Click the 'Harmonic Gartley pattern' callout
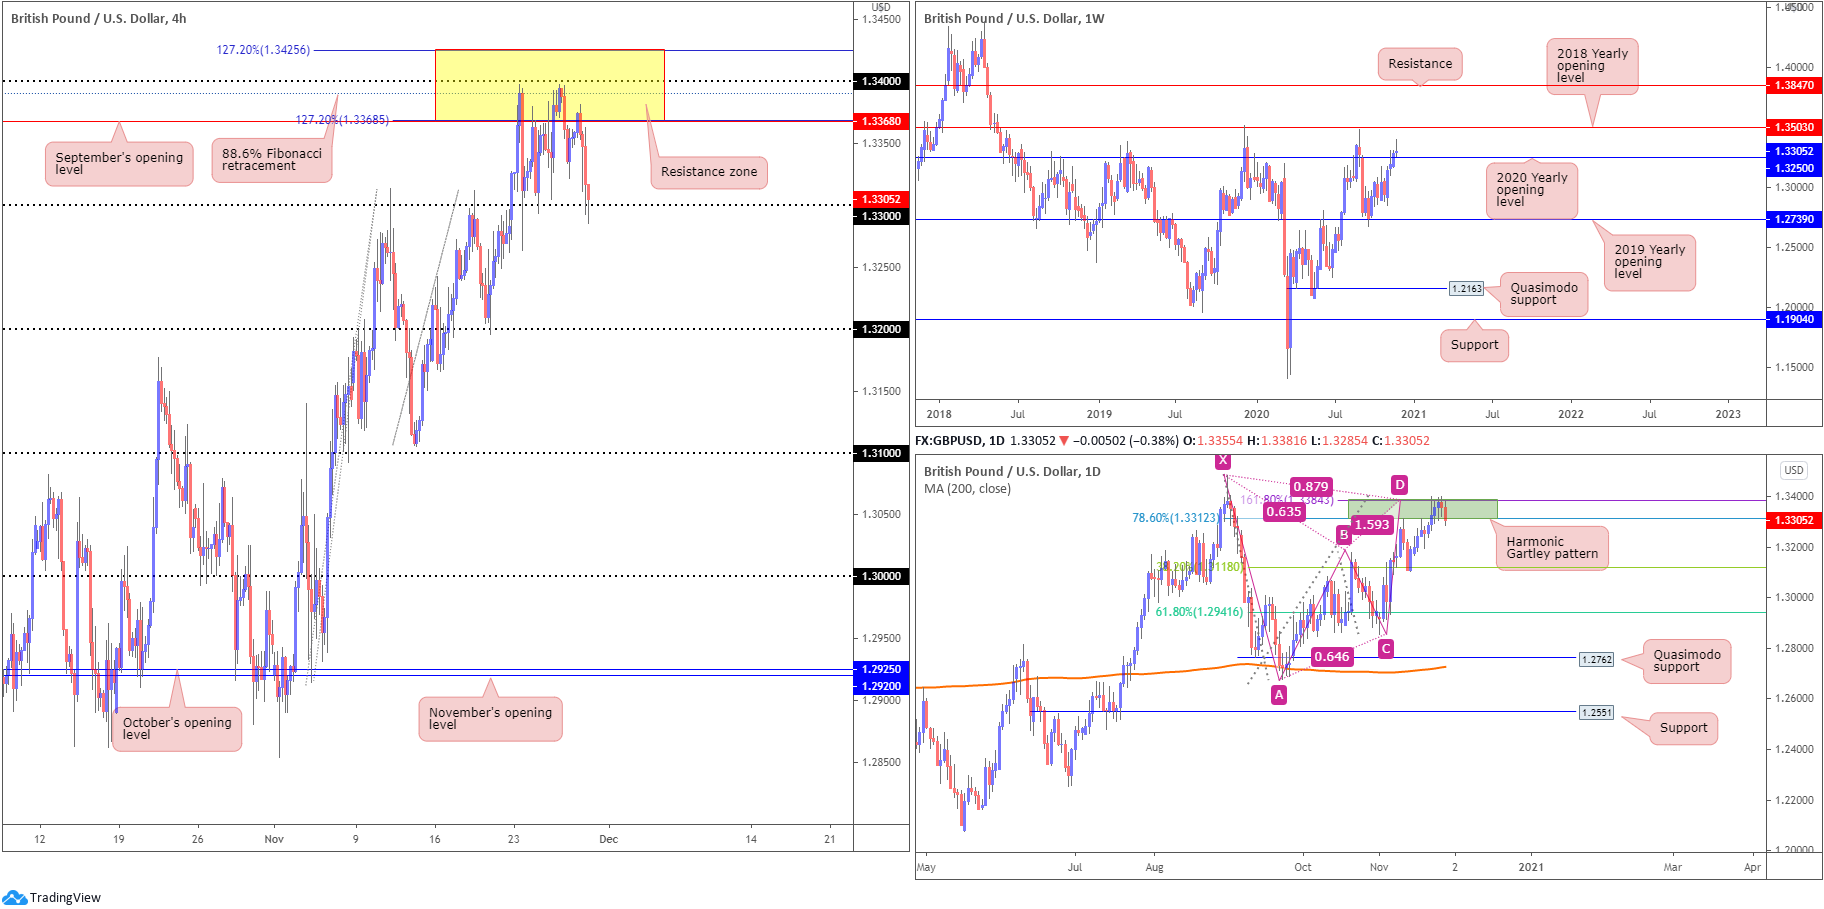The width and height of the screenshot is (1824, 909). click(x=1552, y=548)
